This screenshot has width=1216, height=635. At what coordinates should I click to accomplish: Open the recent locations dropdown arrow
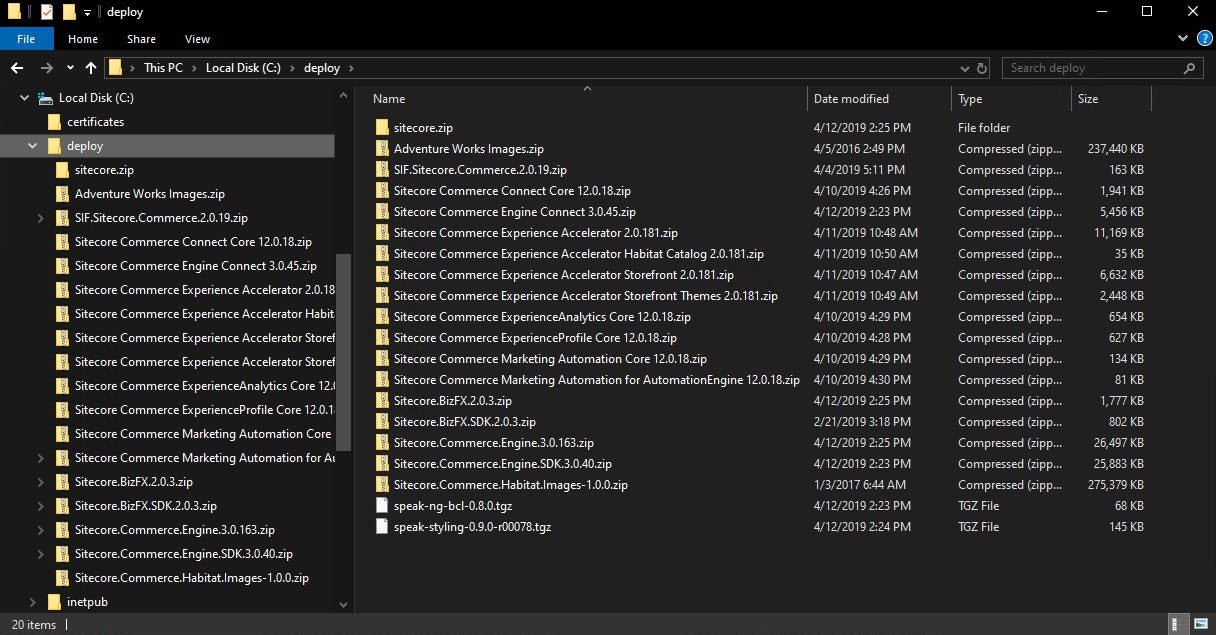coord(70,68)
